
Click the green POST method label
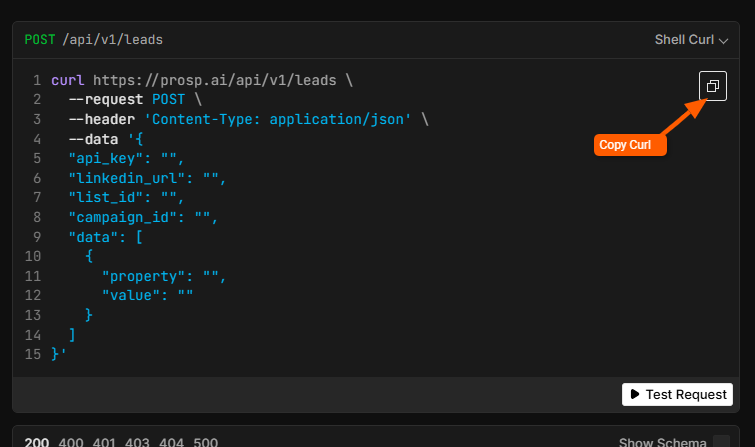pyautogui.click(x=41, y=40)
